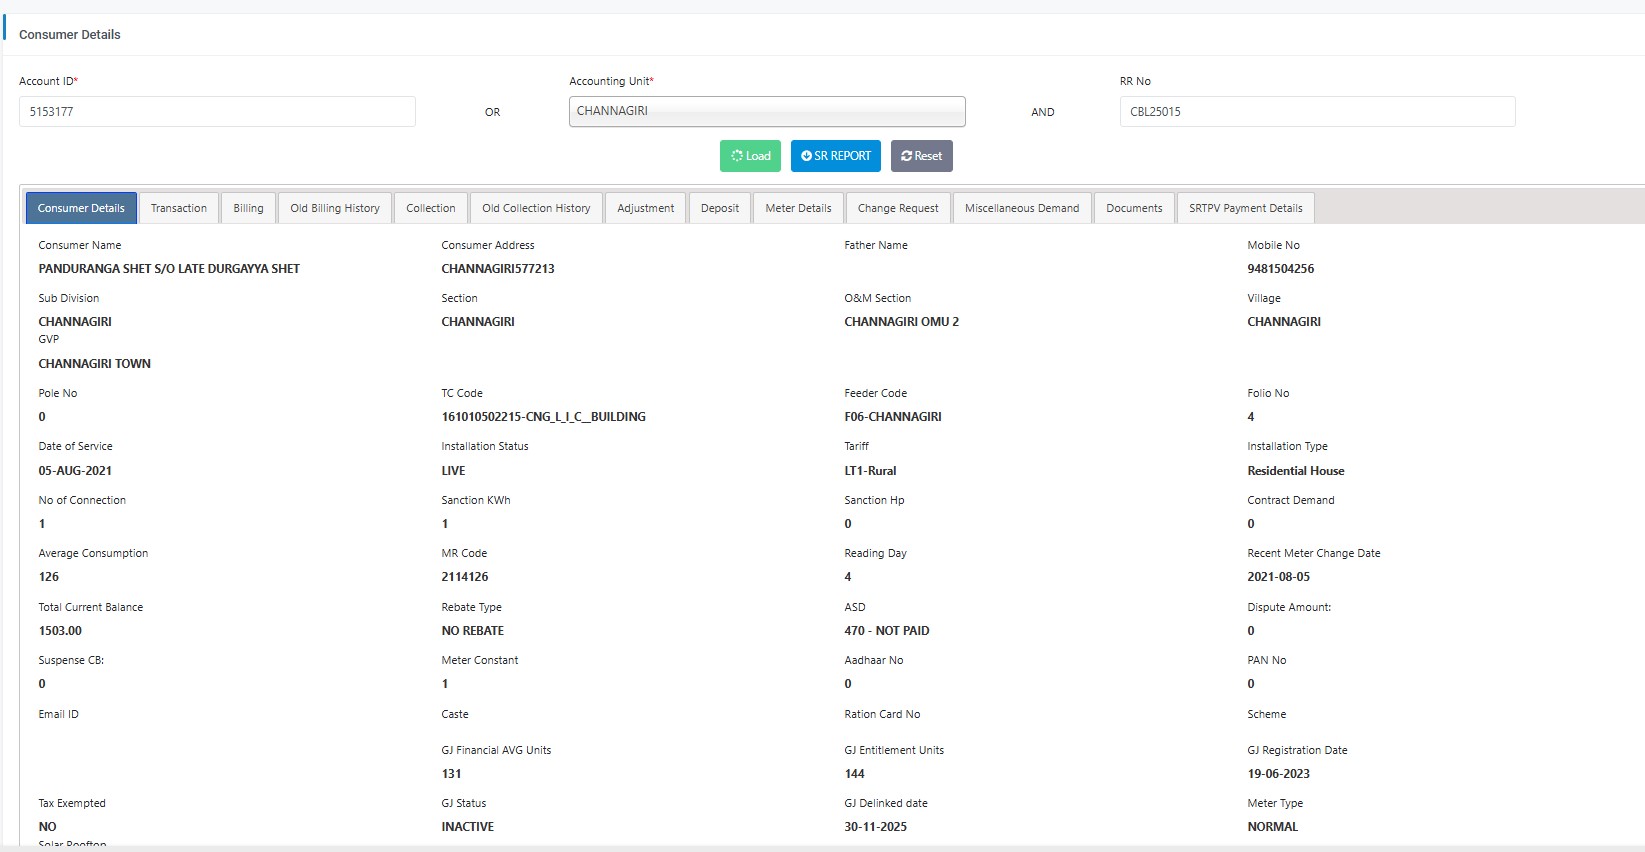1645x852 pixels.
Task: Open the Meter Details tab
Action: [x=798, y=208]
